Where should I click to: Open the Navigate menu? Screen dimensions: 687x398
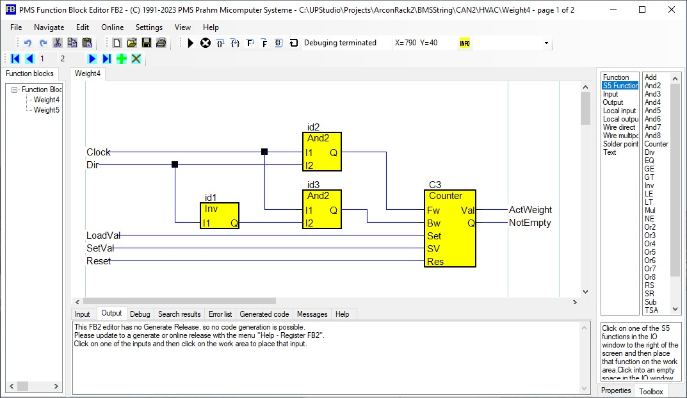coord(49,27)
